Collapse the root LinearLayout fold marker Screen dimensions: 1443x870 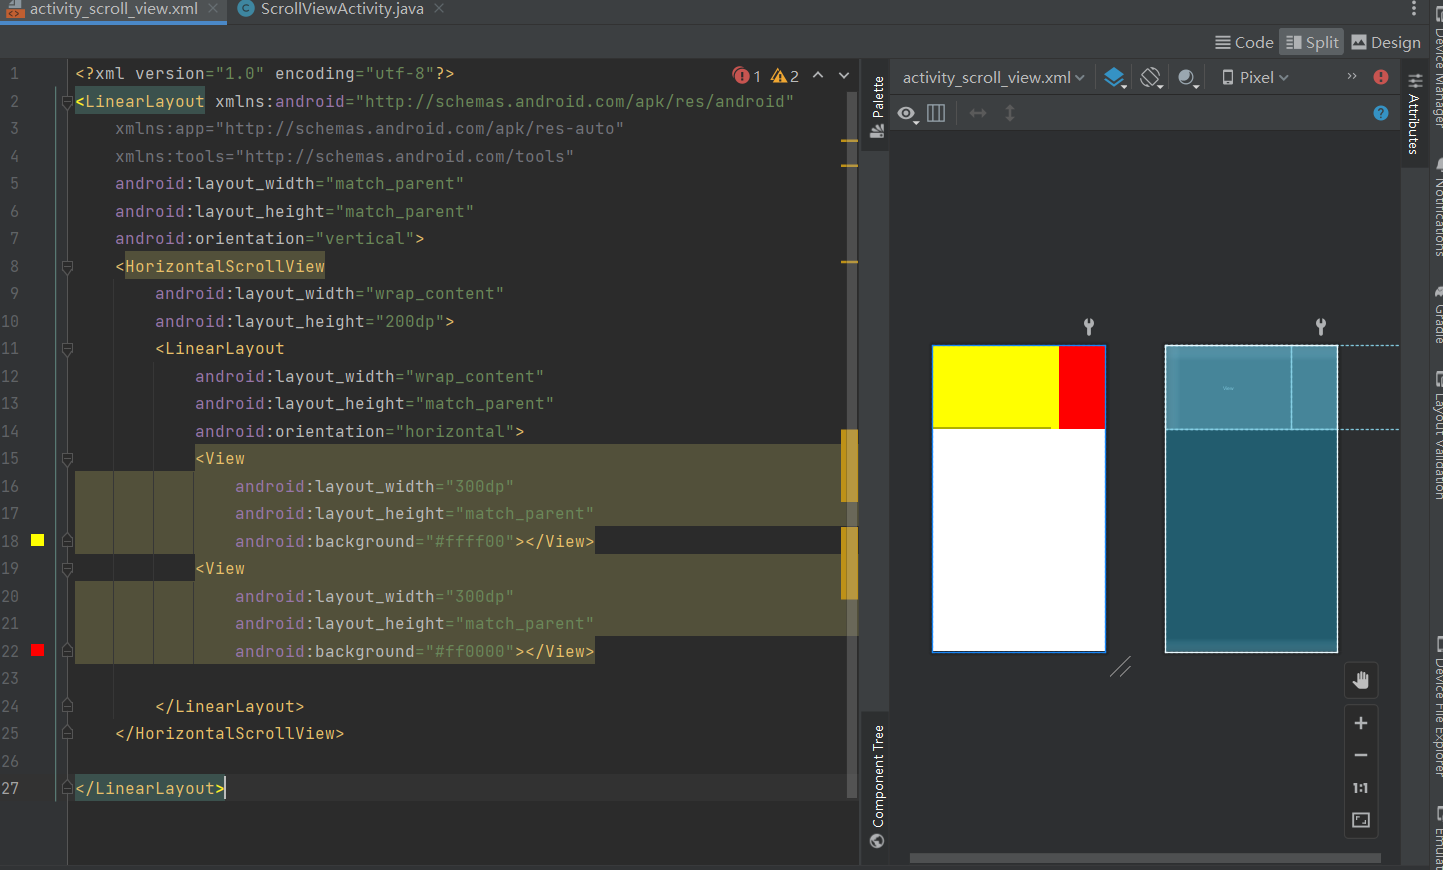point(67,101)
